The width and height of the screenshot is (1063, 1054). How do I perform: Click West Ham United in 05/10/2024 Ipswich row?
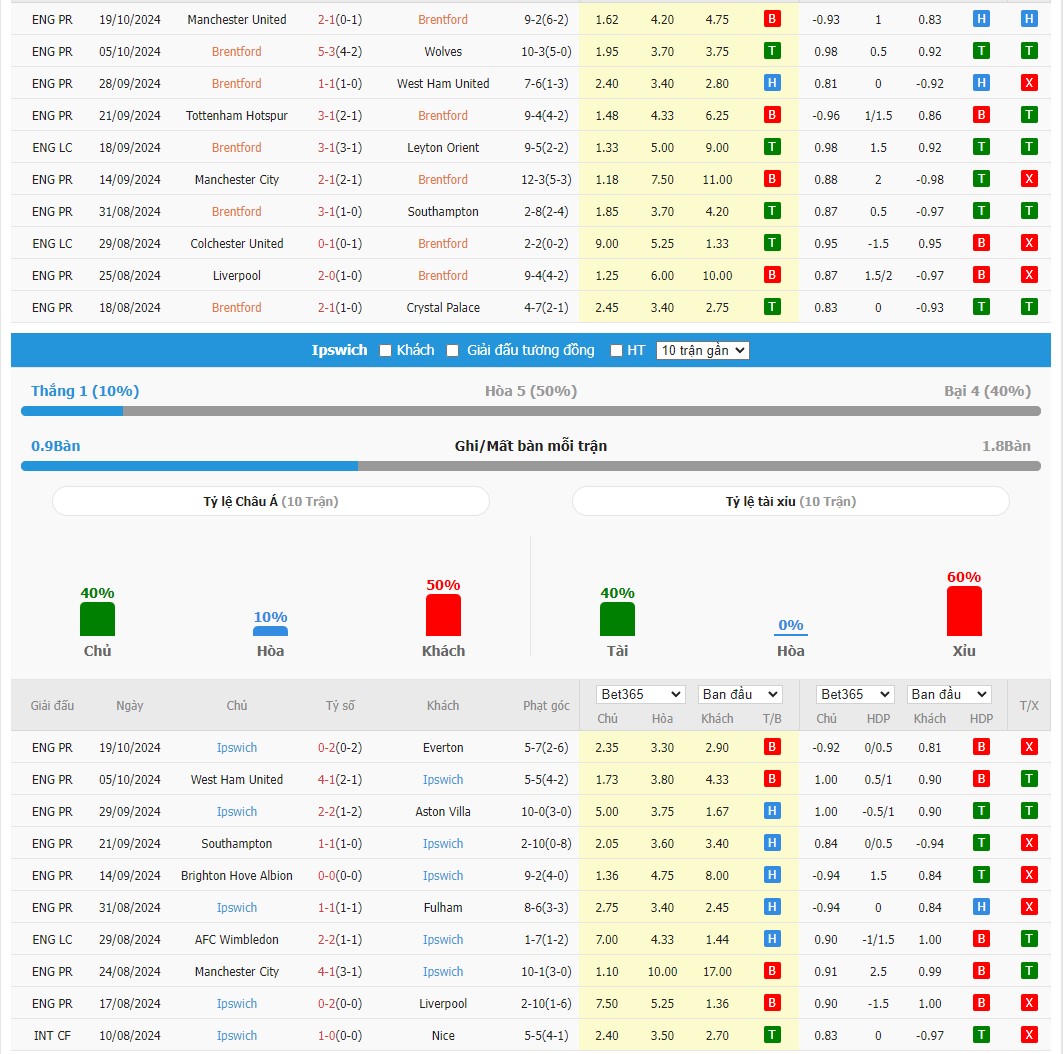(x=237, y=779)
